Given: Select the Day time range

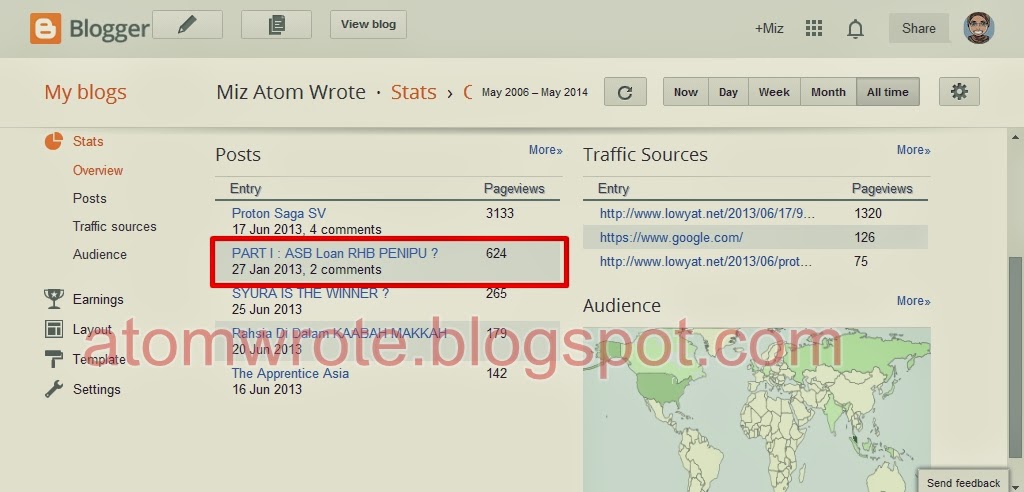Looking at the screenshot, I should [x=728, y=92].
